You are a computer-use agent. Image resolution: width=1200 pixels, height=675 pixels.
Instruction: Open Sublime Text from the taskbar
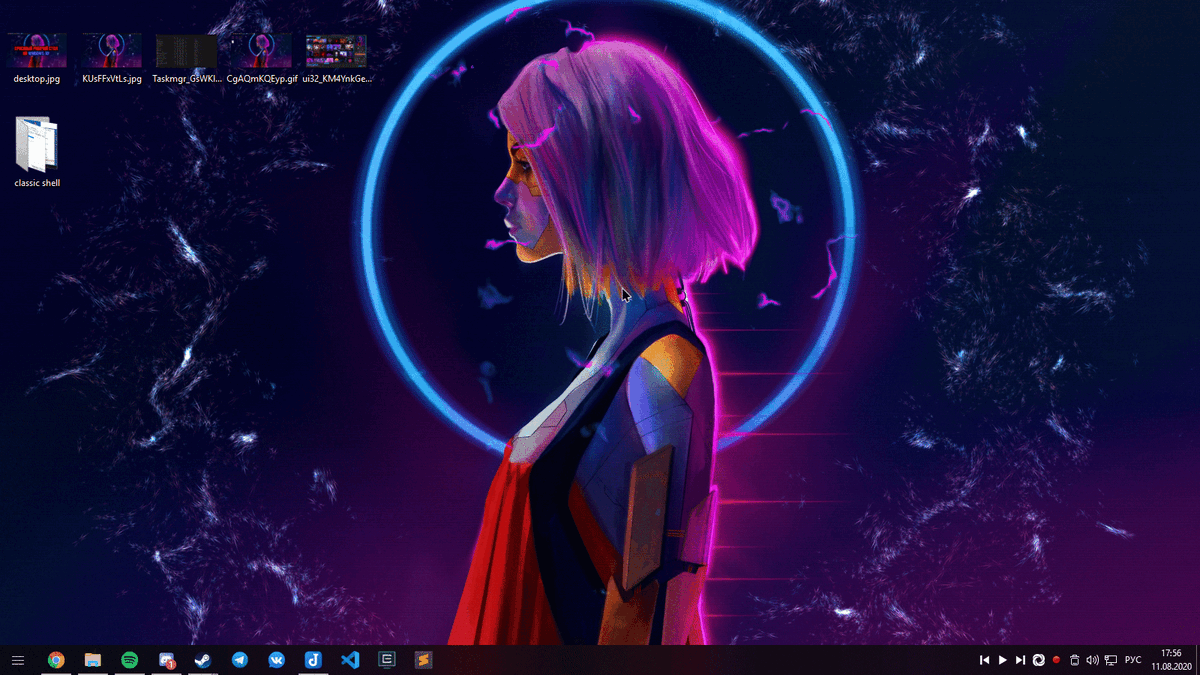[x=423, y=660]
